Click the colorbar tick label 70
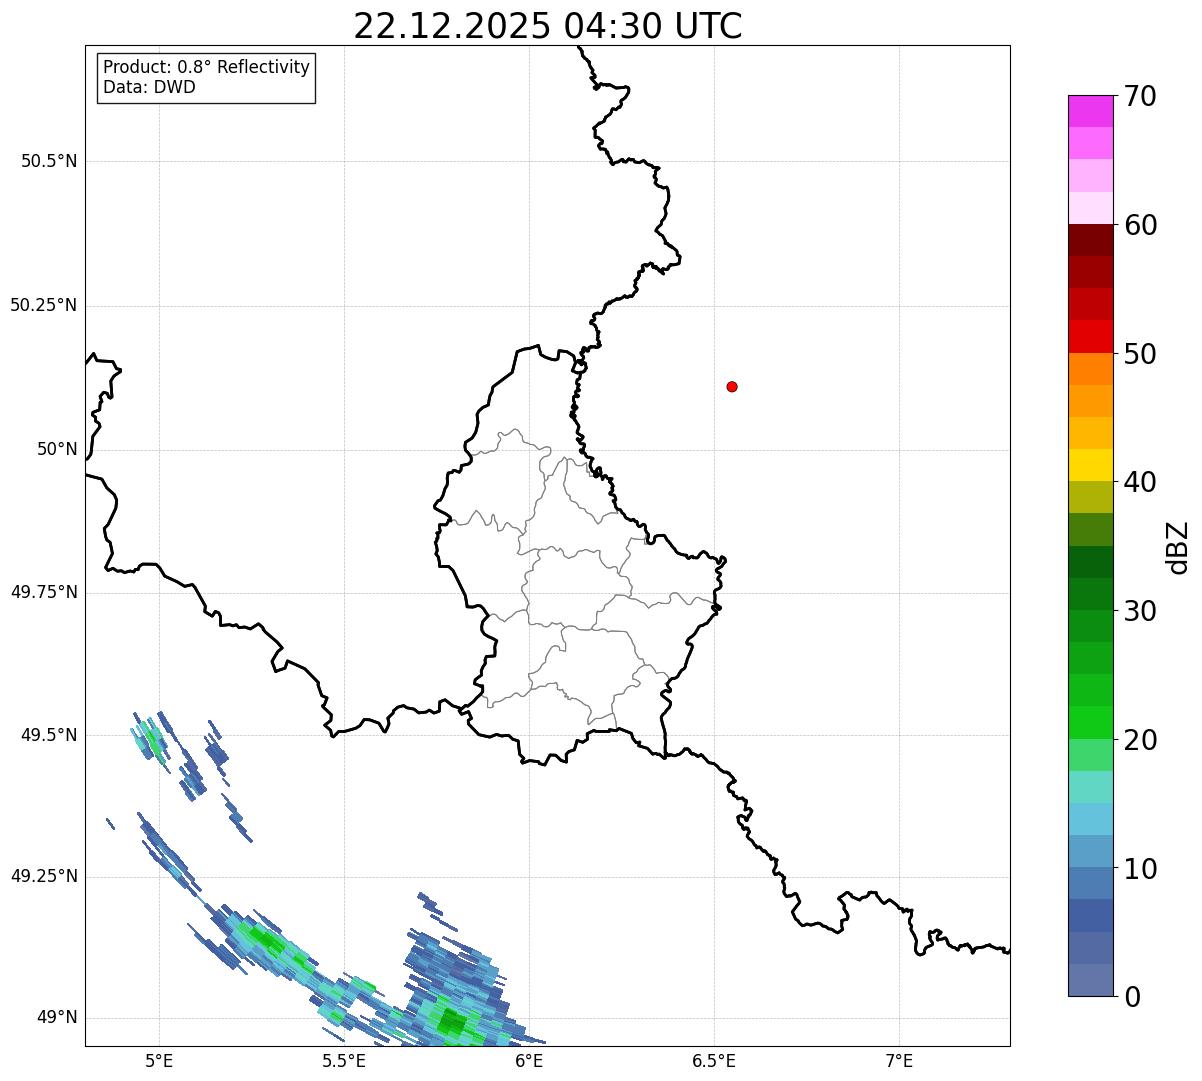Viewport: 1202px width, 1081px height. [x=1140, y=96]
